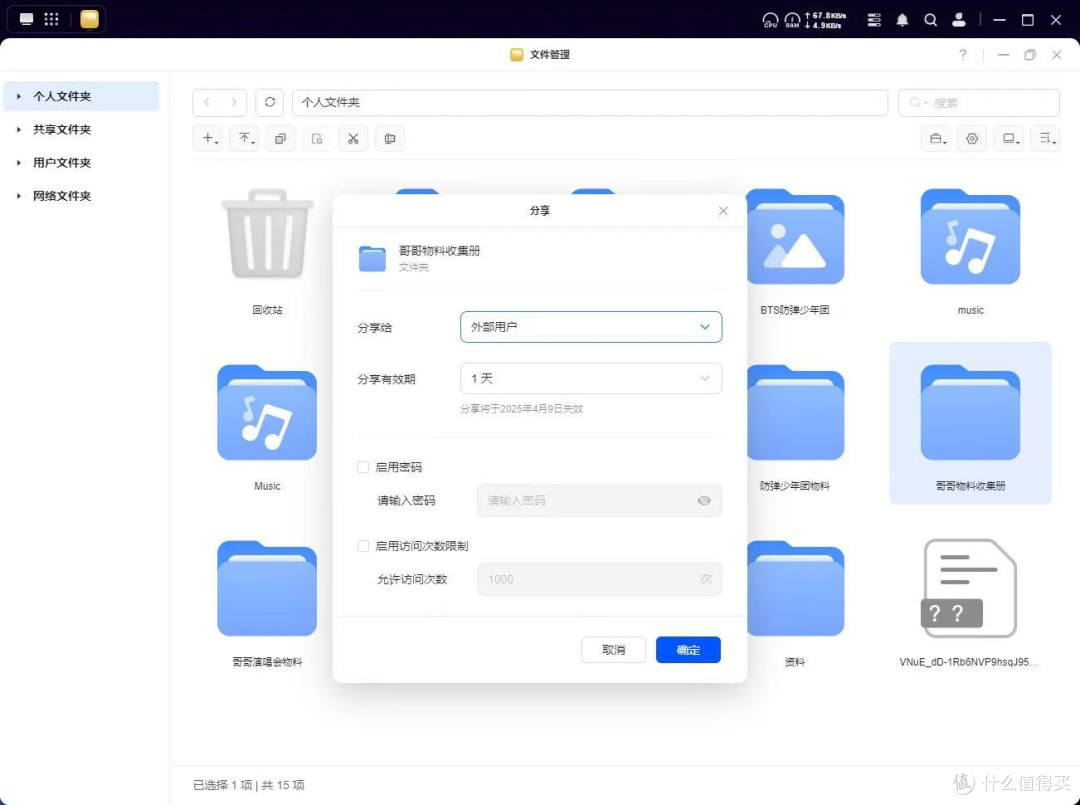Image resolution: width=1080 pixels, height=805 pixels.
Task: Close the 分享 dialog with the X
Action: point(723,211)
